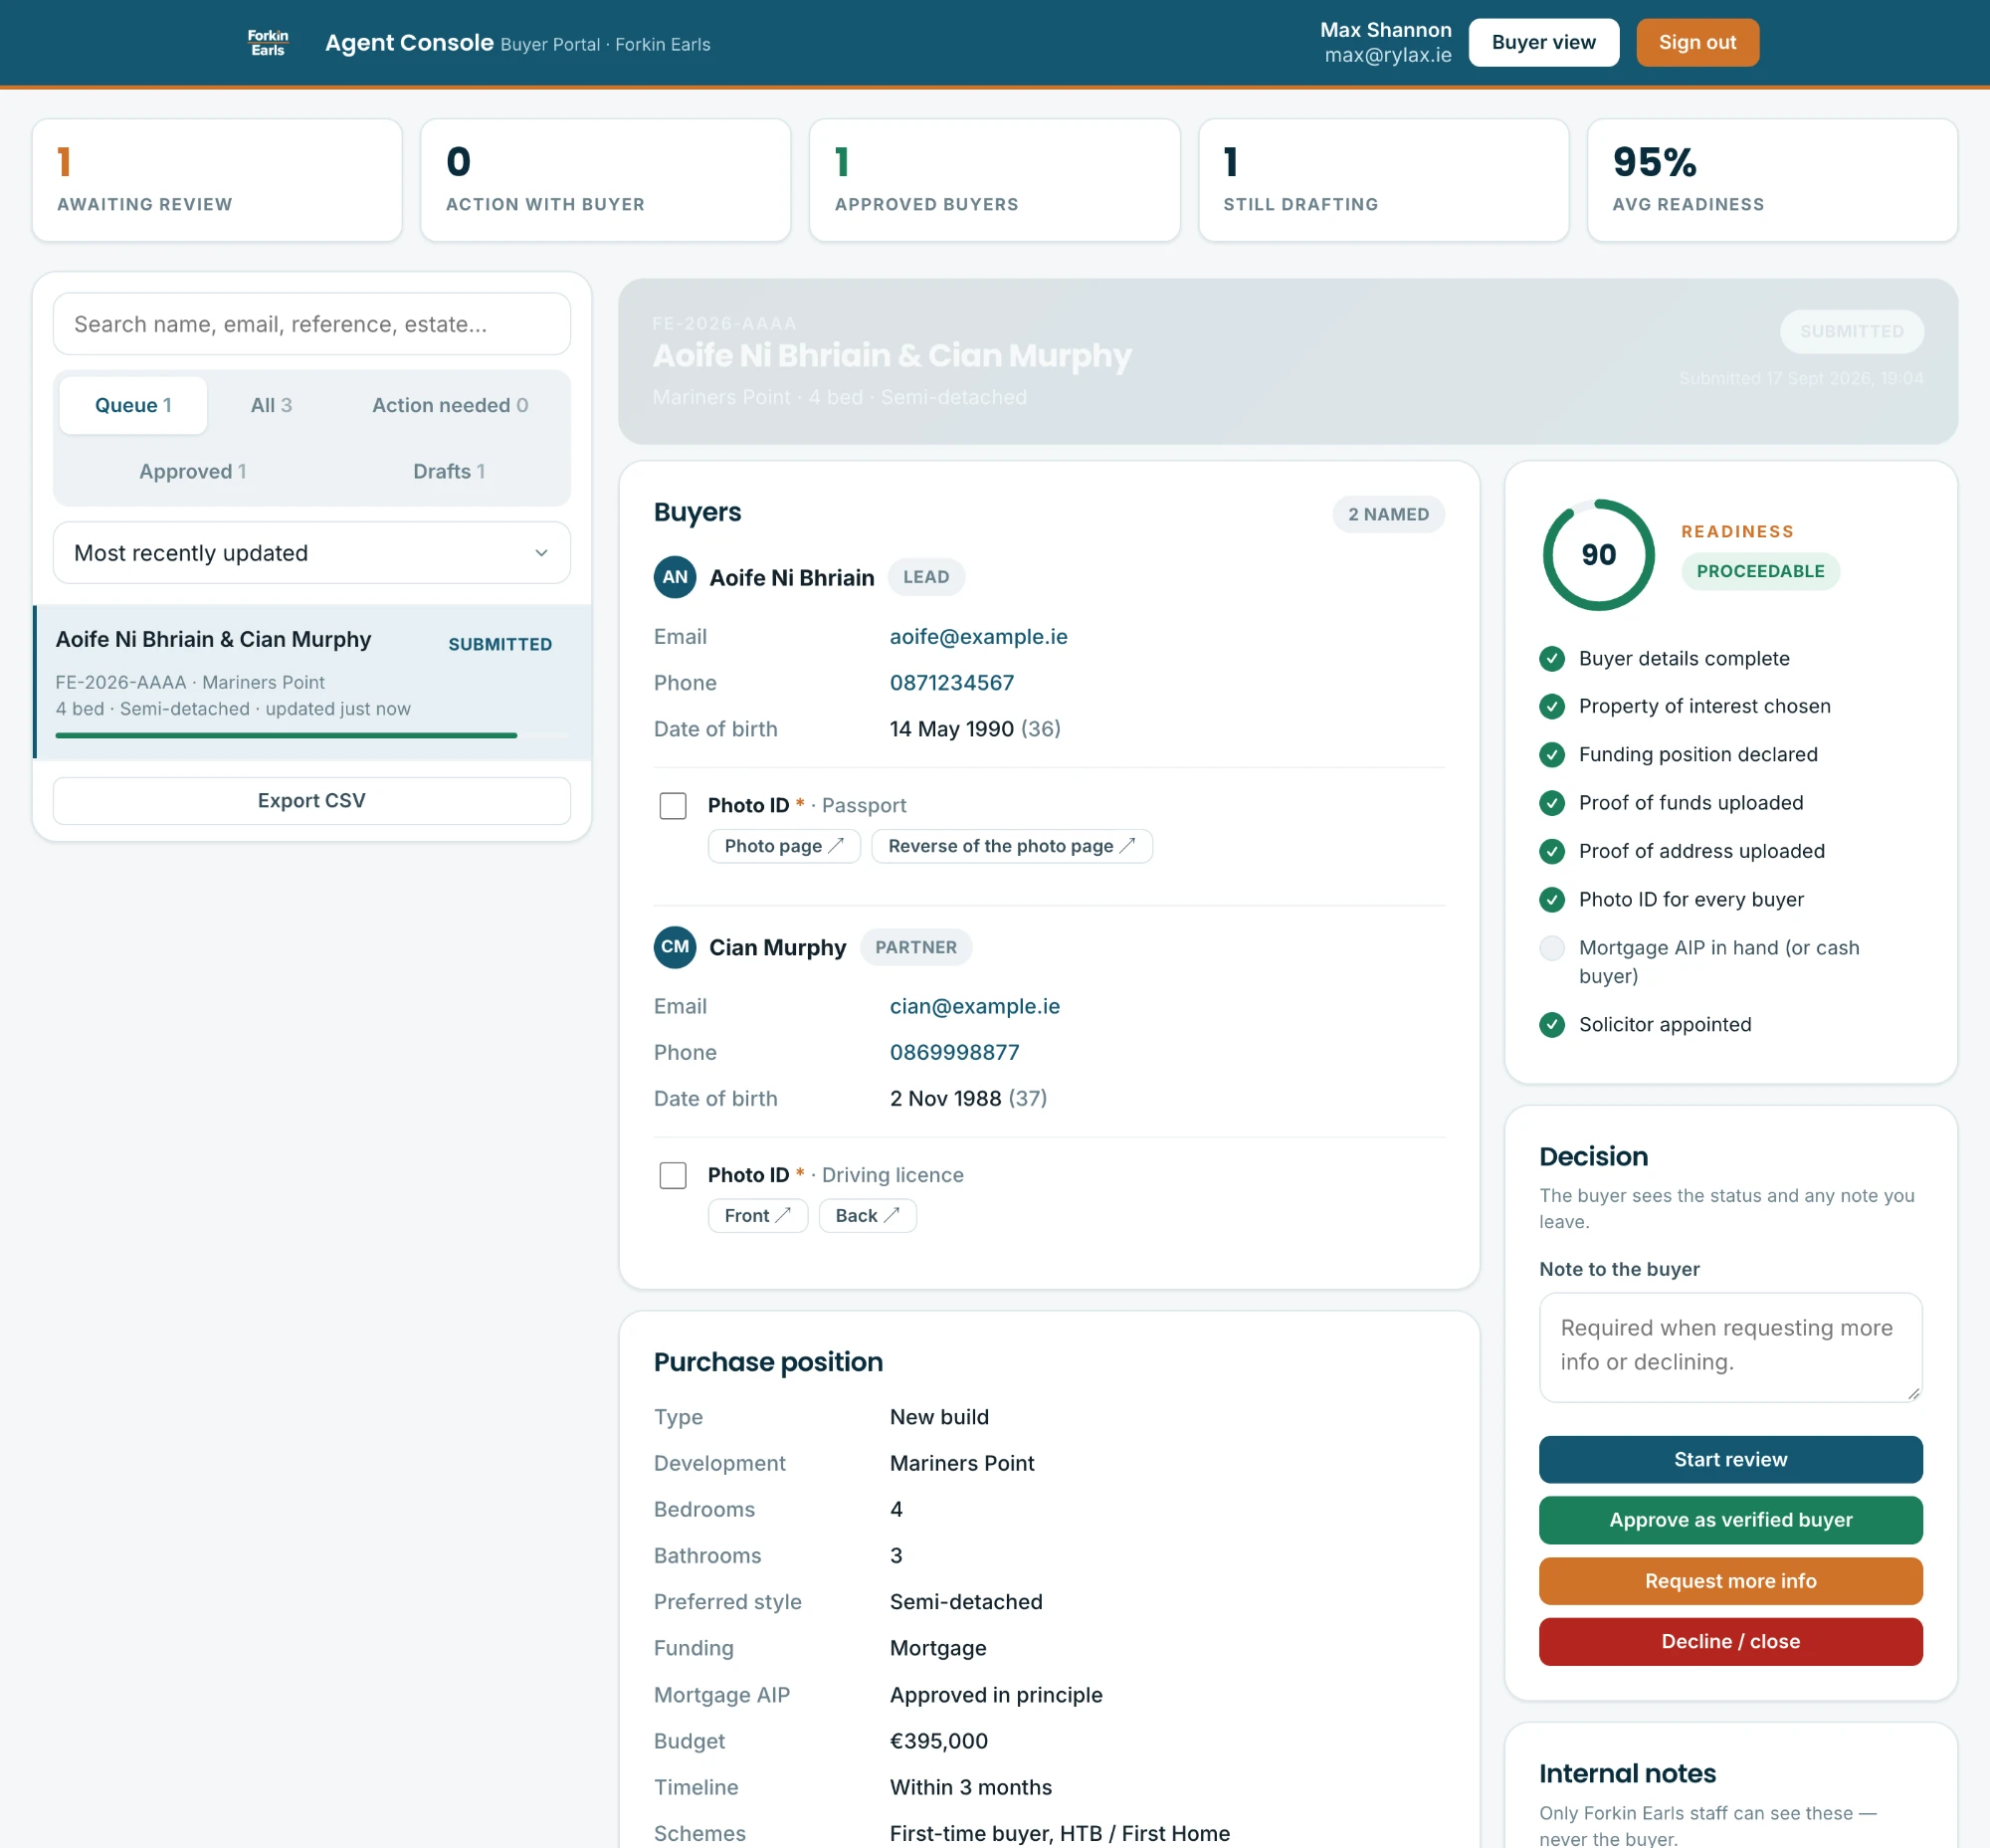Focus the search name, email, reference field

[x=312, y=324]
